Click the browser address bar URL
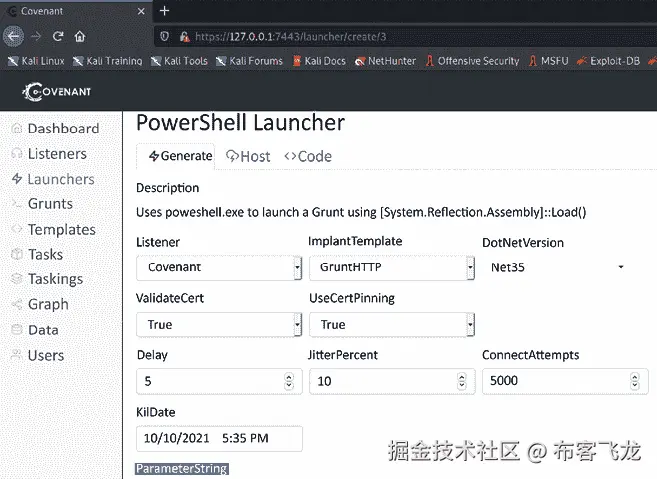 291,37
